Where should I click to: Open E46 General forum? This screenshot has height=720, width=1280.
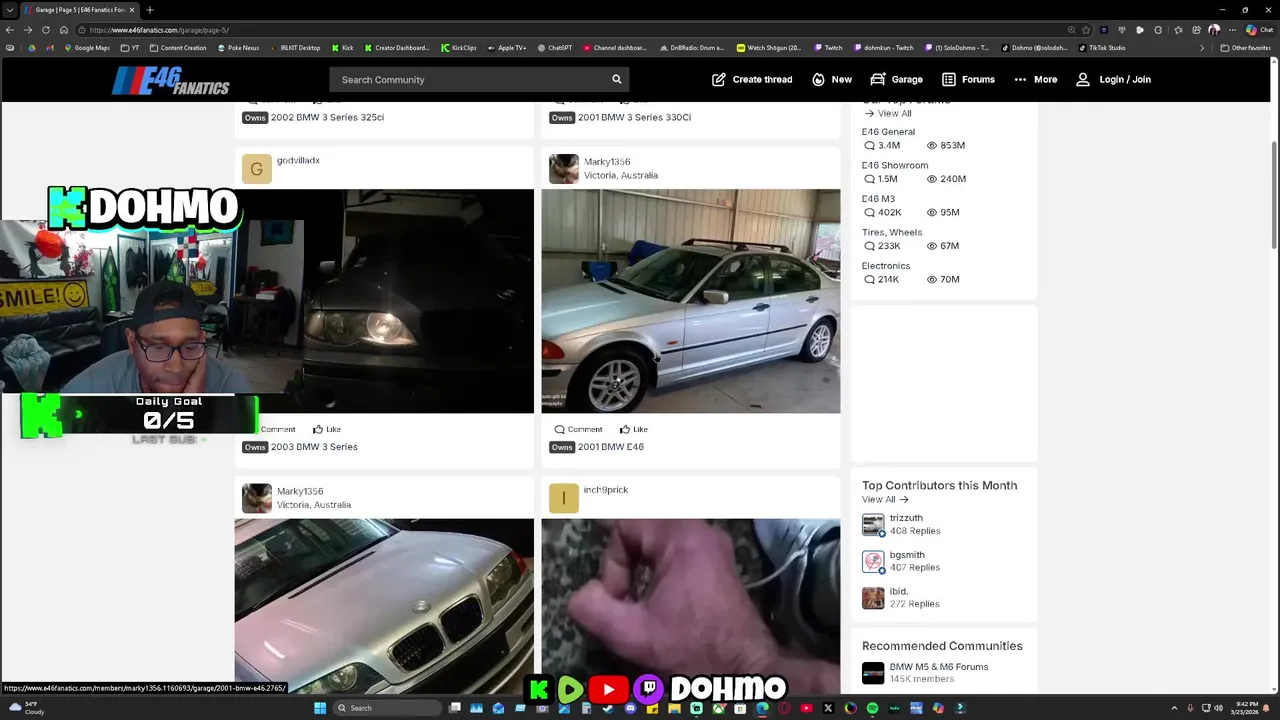pos(888,132)
